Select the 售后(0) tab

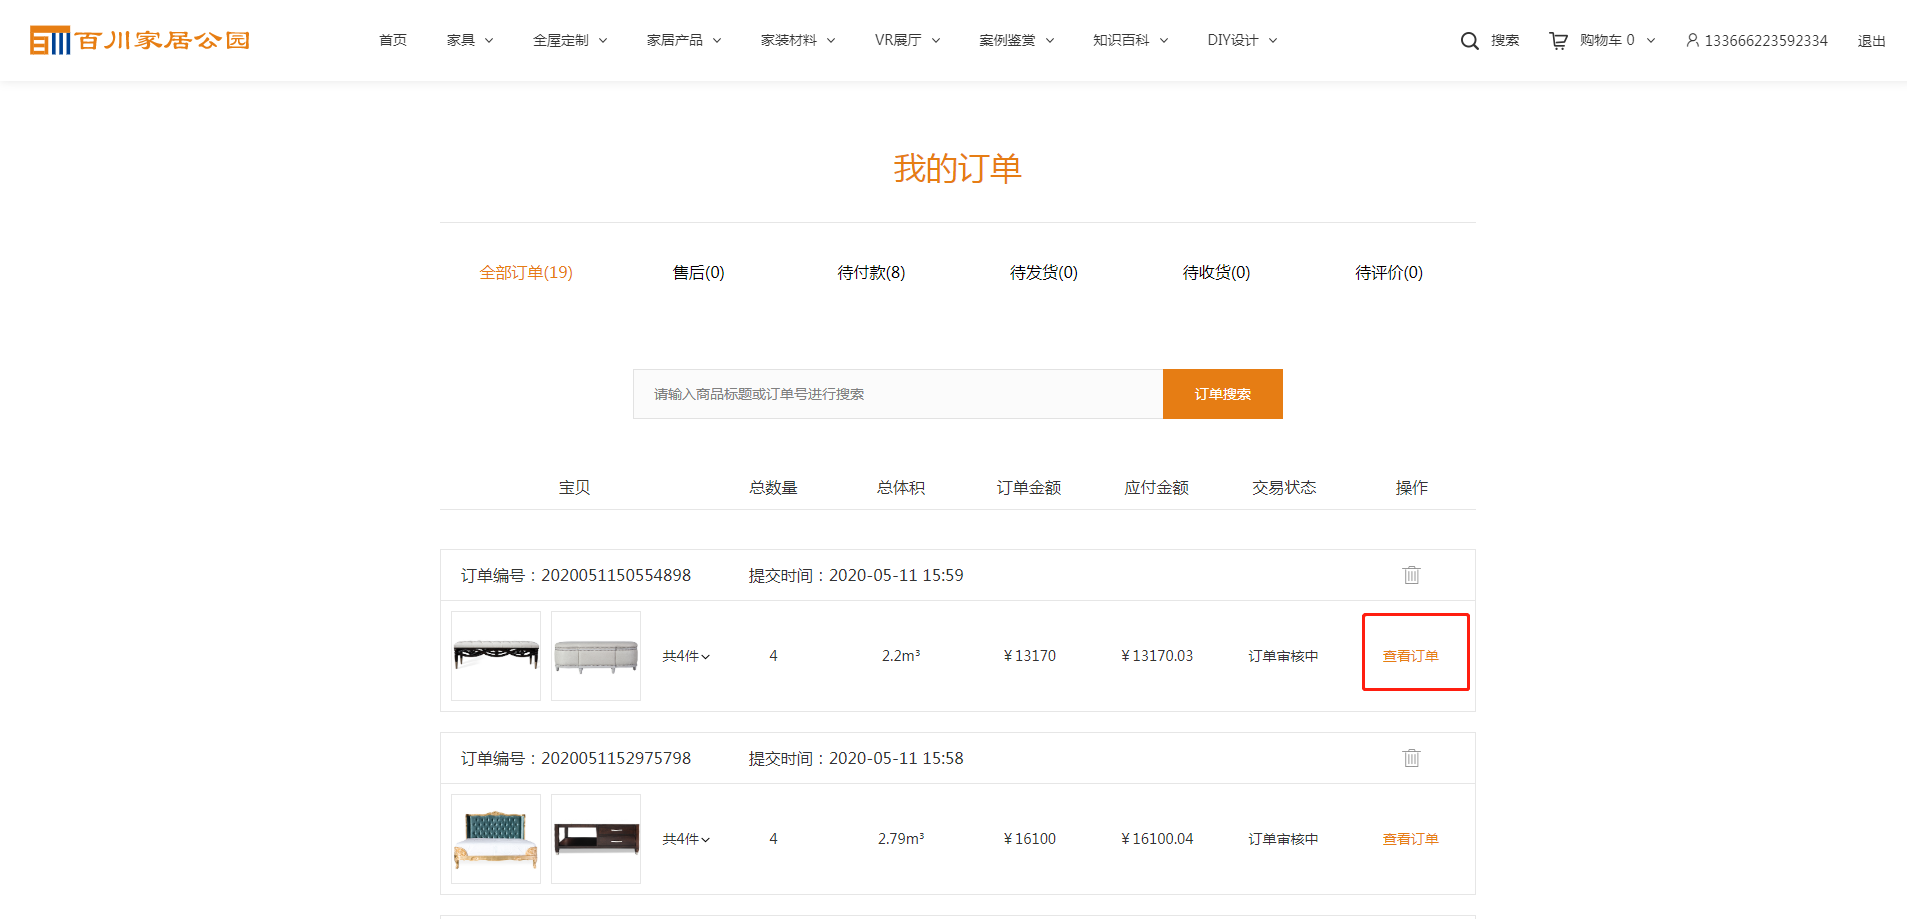pyautogui.click(x=698, y=273)
